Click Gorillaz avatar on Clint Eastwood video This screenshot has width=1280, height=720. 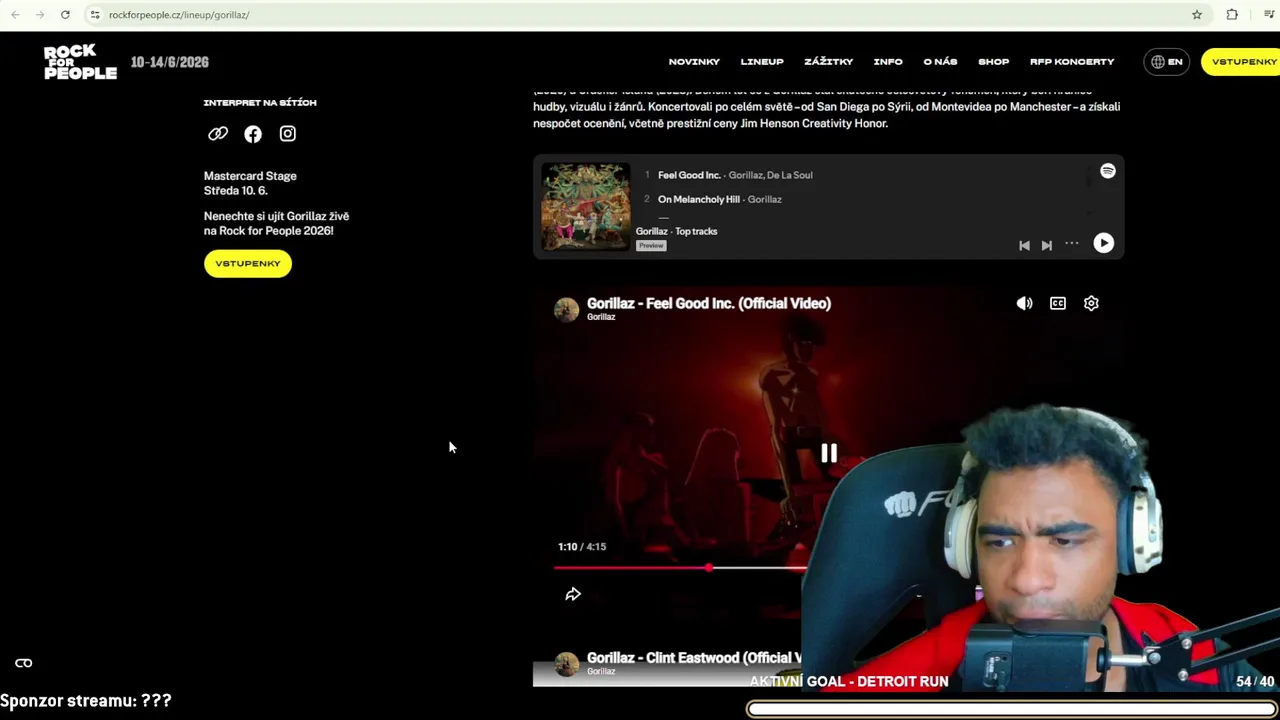click(567, 664)
